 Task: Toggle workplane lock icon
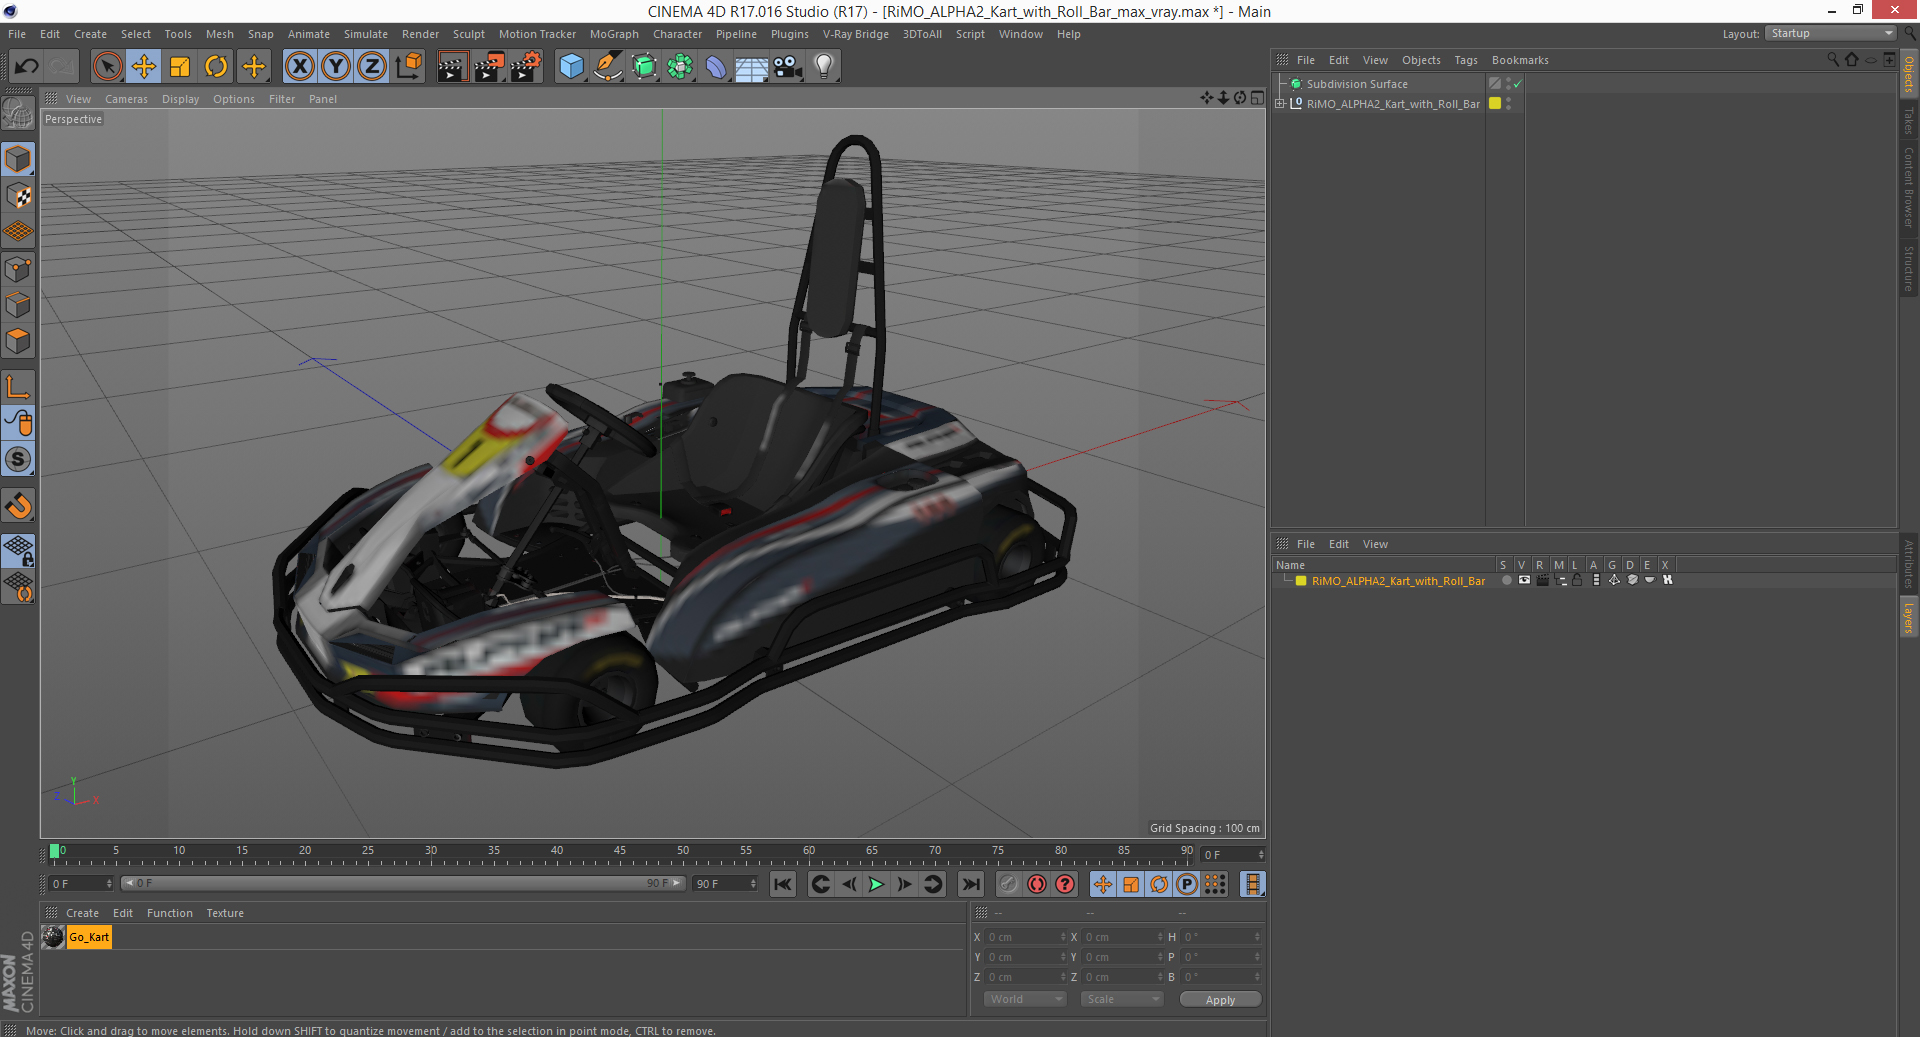[18, 550]
